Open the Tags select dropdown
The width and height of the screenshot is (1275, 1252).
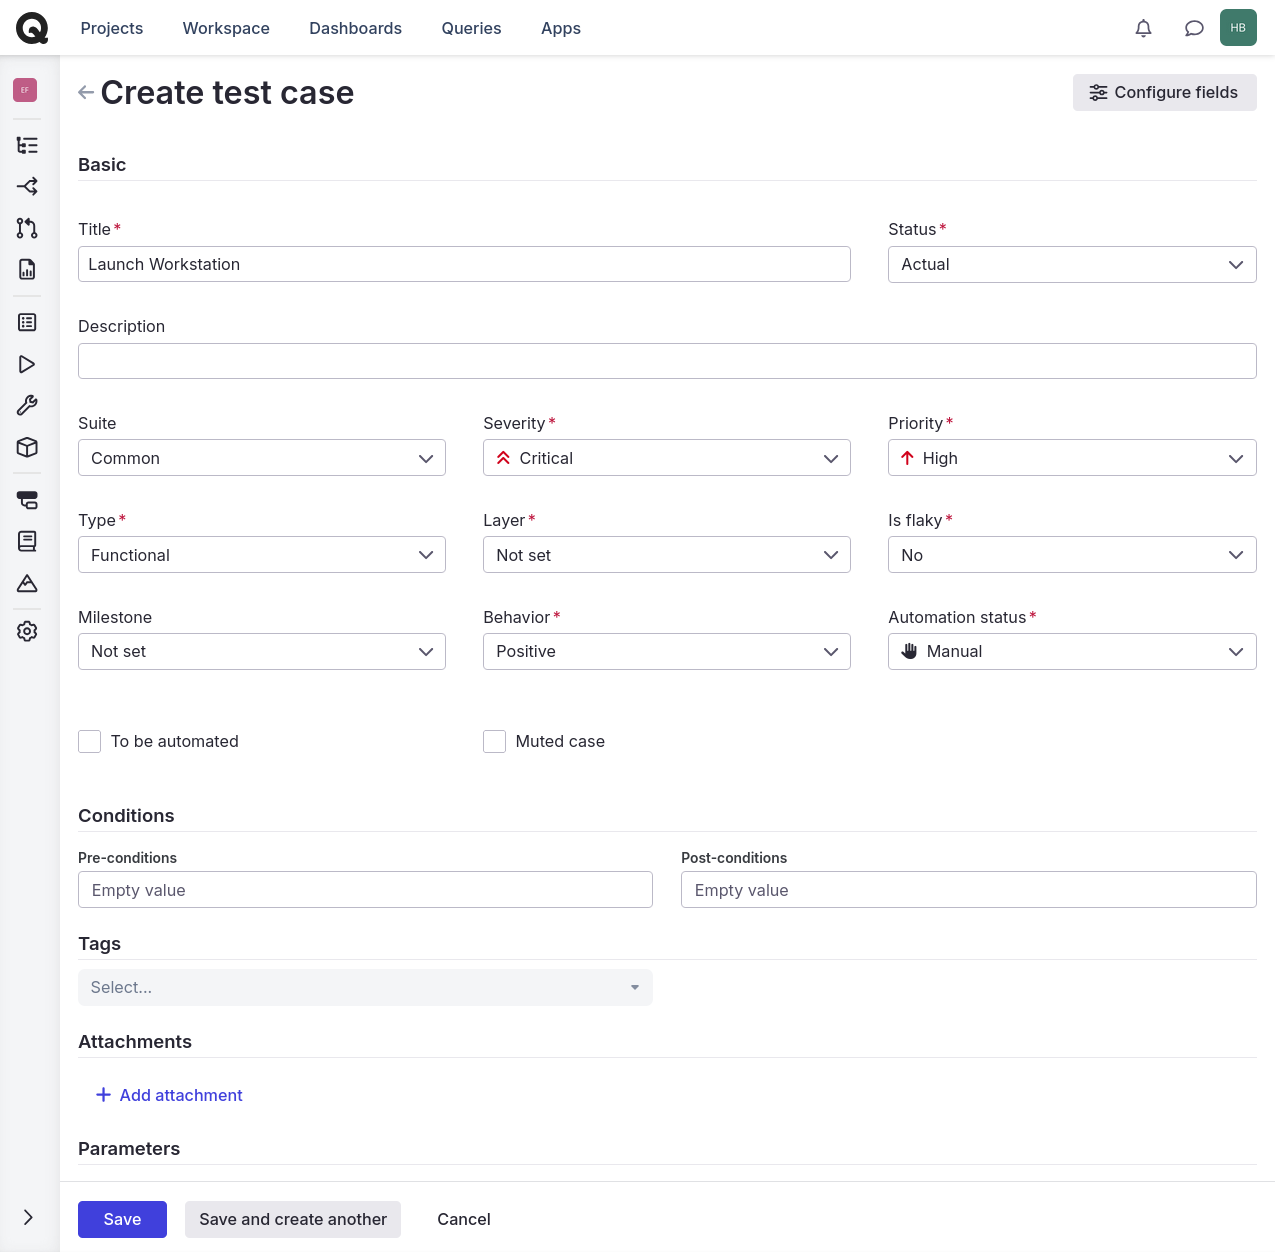tap(365, 987)
